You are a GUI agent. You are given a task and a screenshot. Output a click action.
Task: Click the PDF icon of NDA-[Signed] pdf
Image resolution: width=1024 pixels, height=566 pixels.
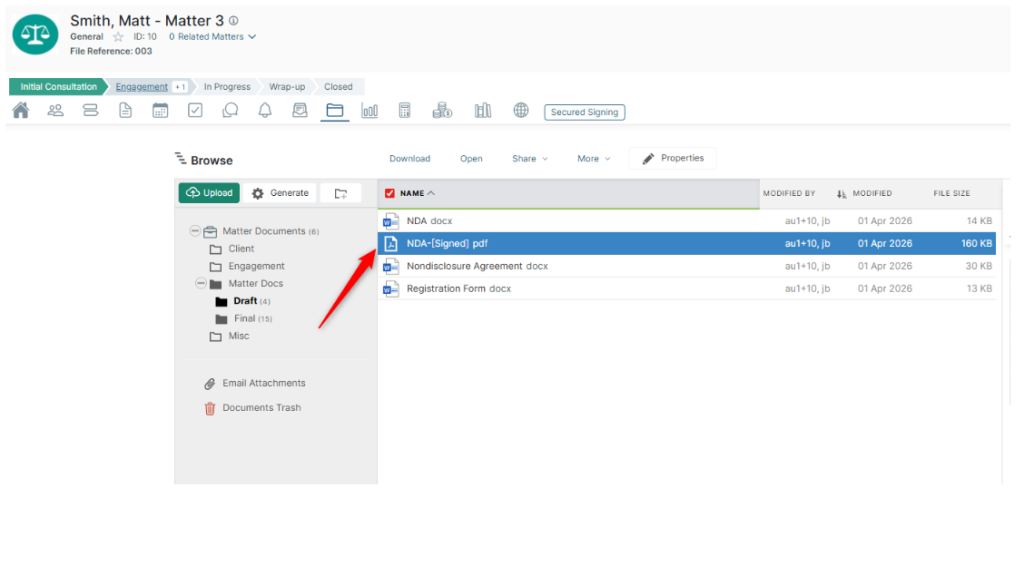[391, 244]
